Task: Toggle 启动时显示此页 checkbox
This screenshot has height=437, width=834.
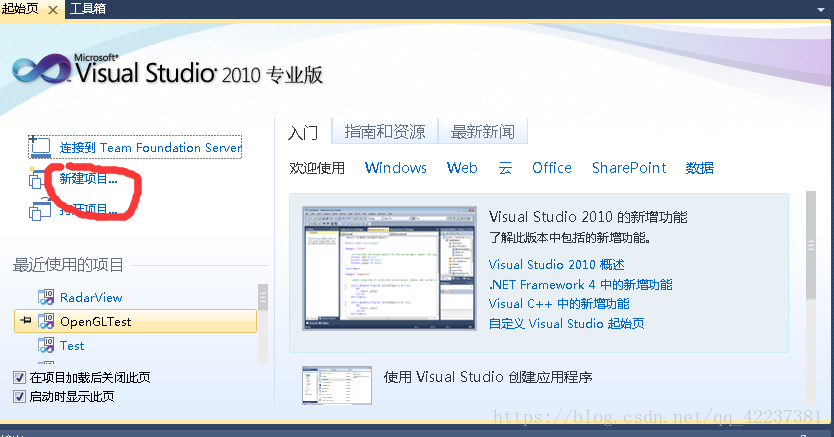Action: [x=19, y=397]
